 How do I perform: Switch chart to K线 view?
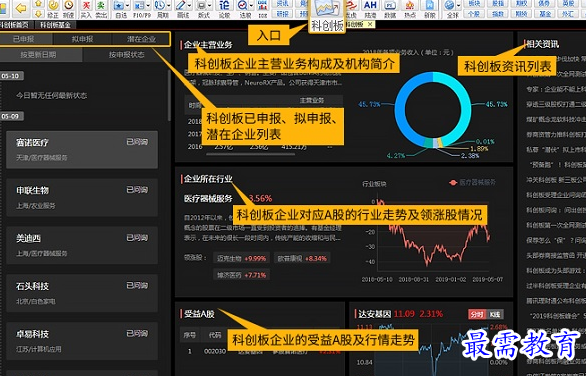(494, 314)
